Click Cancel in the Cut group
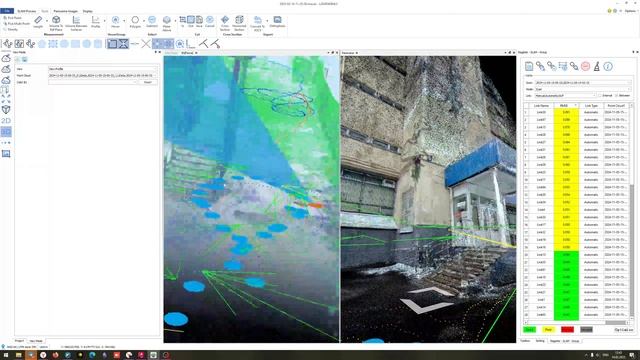Viewport: 640px width, 360px height. pos(209,22)
